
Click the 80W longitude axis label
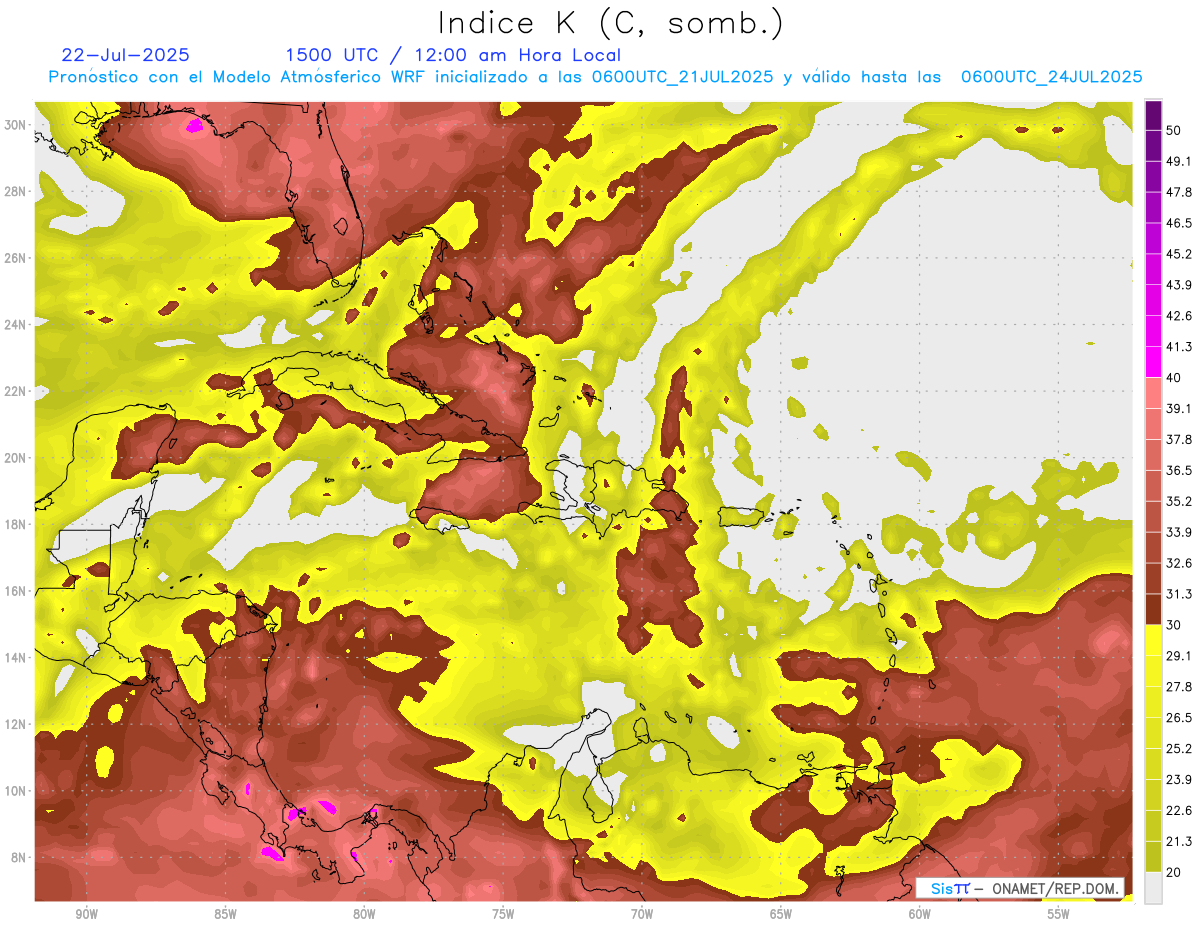point(364,915)
